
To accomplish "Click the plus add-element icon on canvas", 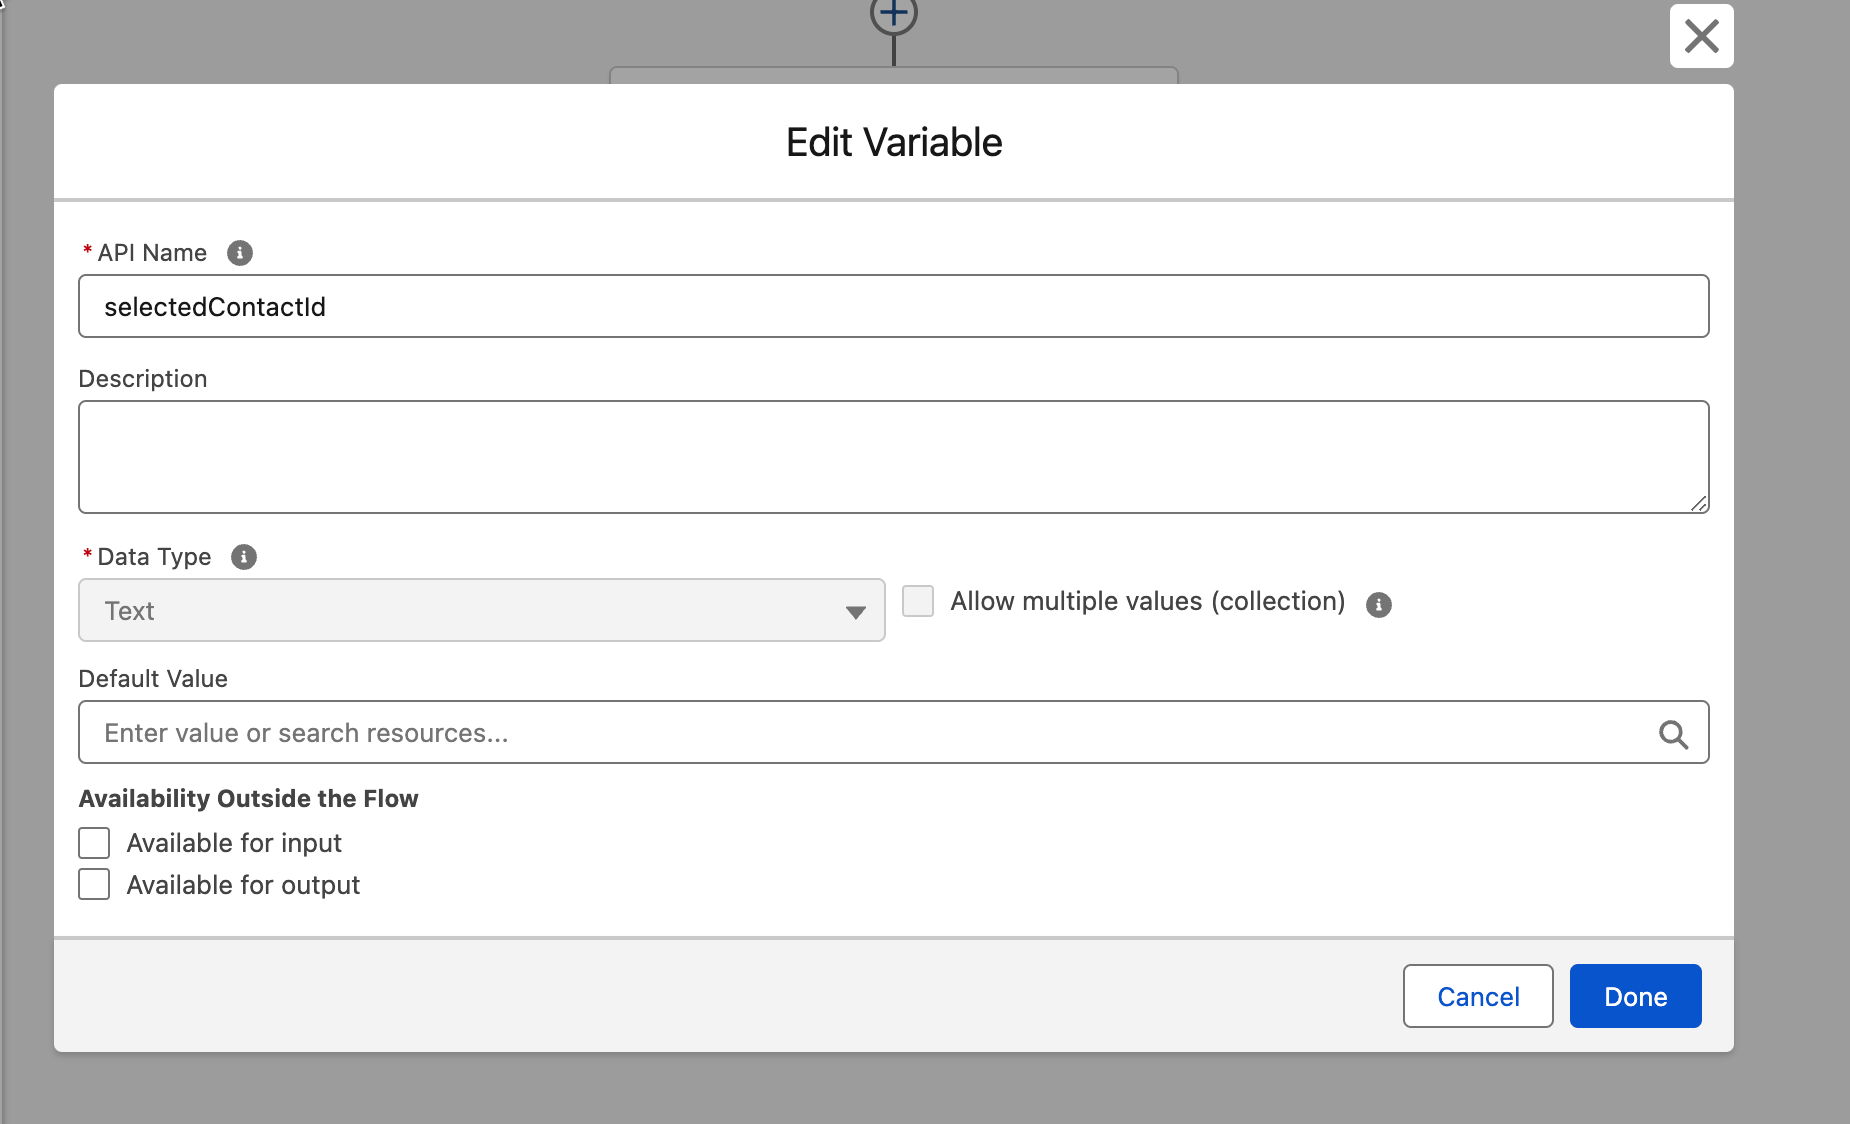I will click(893, 15).
